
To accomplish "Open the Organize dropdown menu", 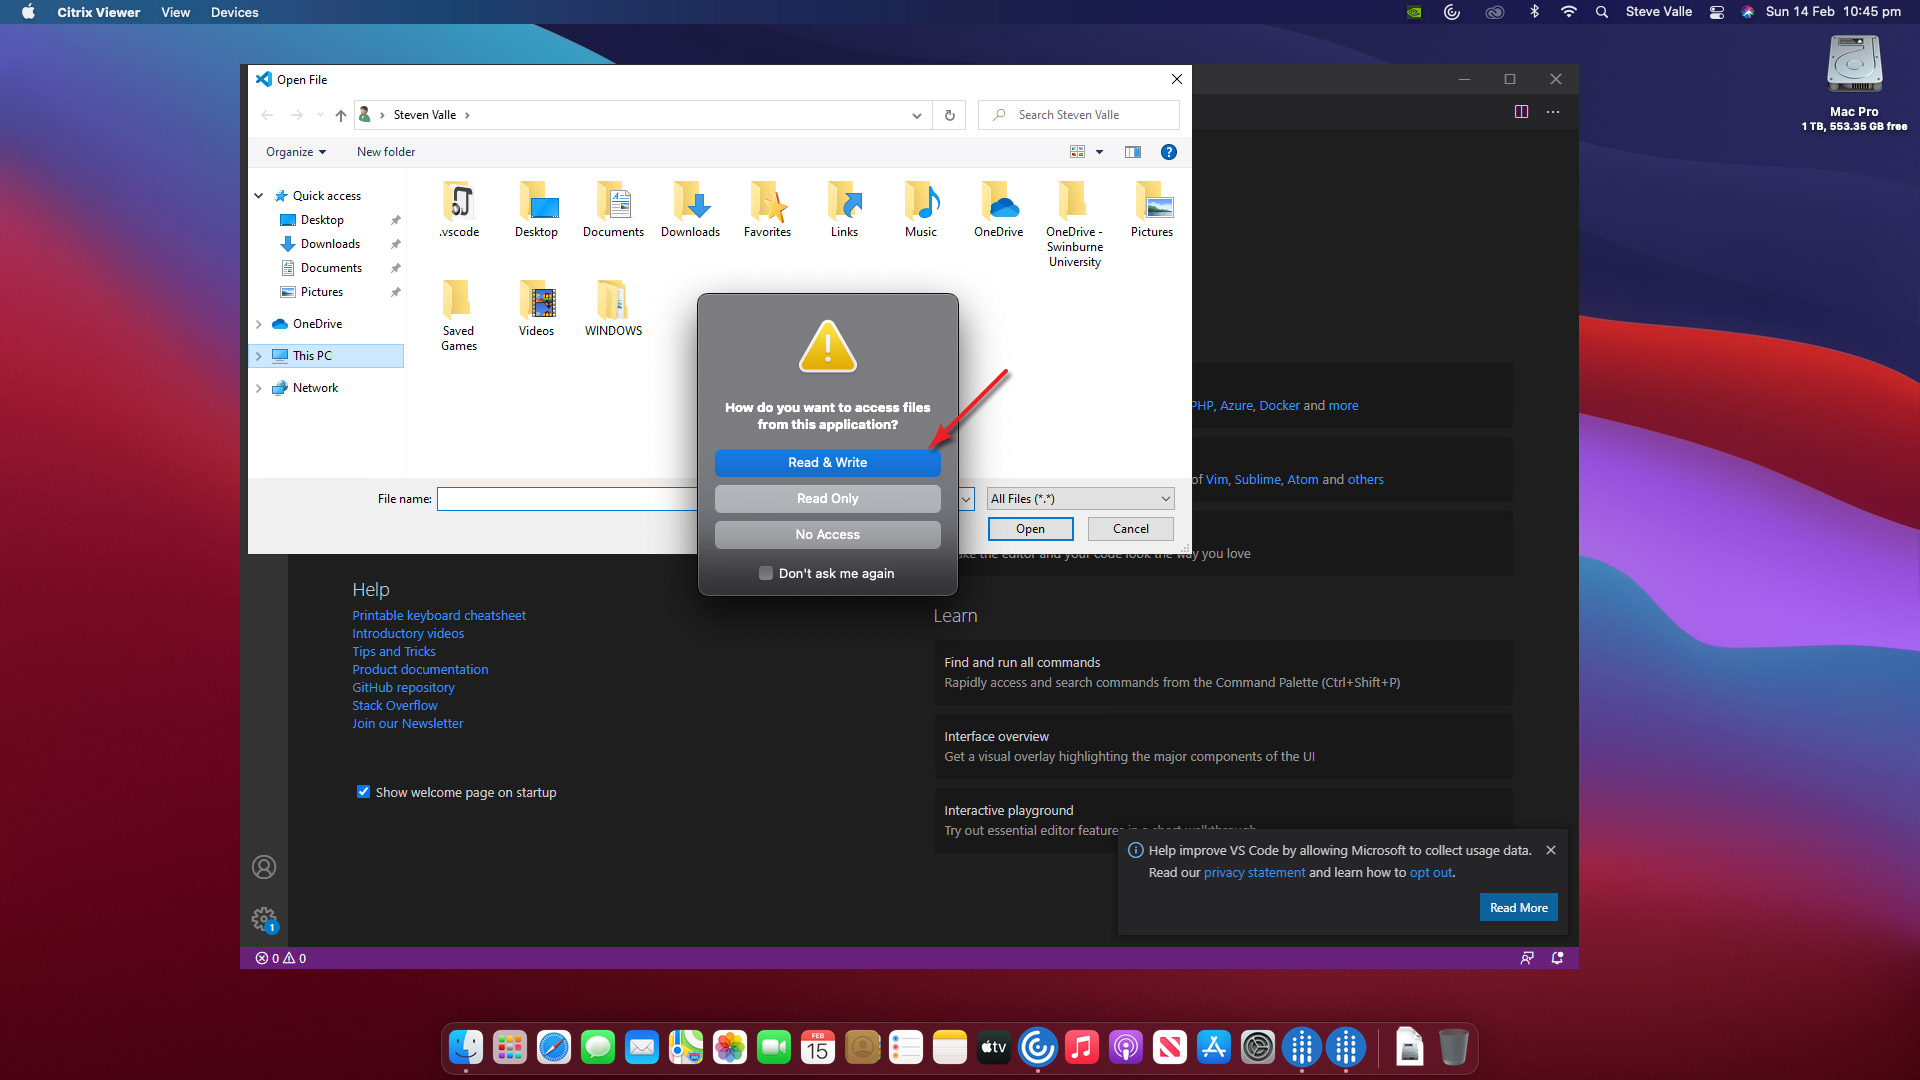I will click(x=295, y=152).
